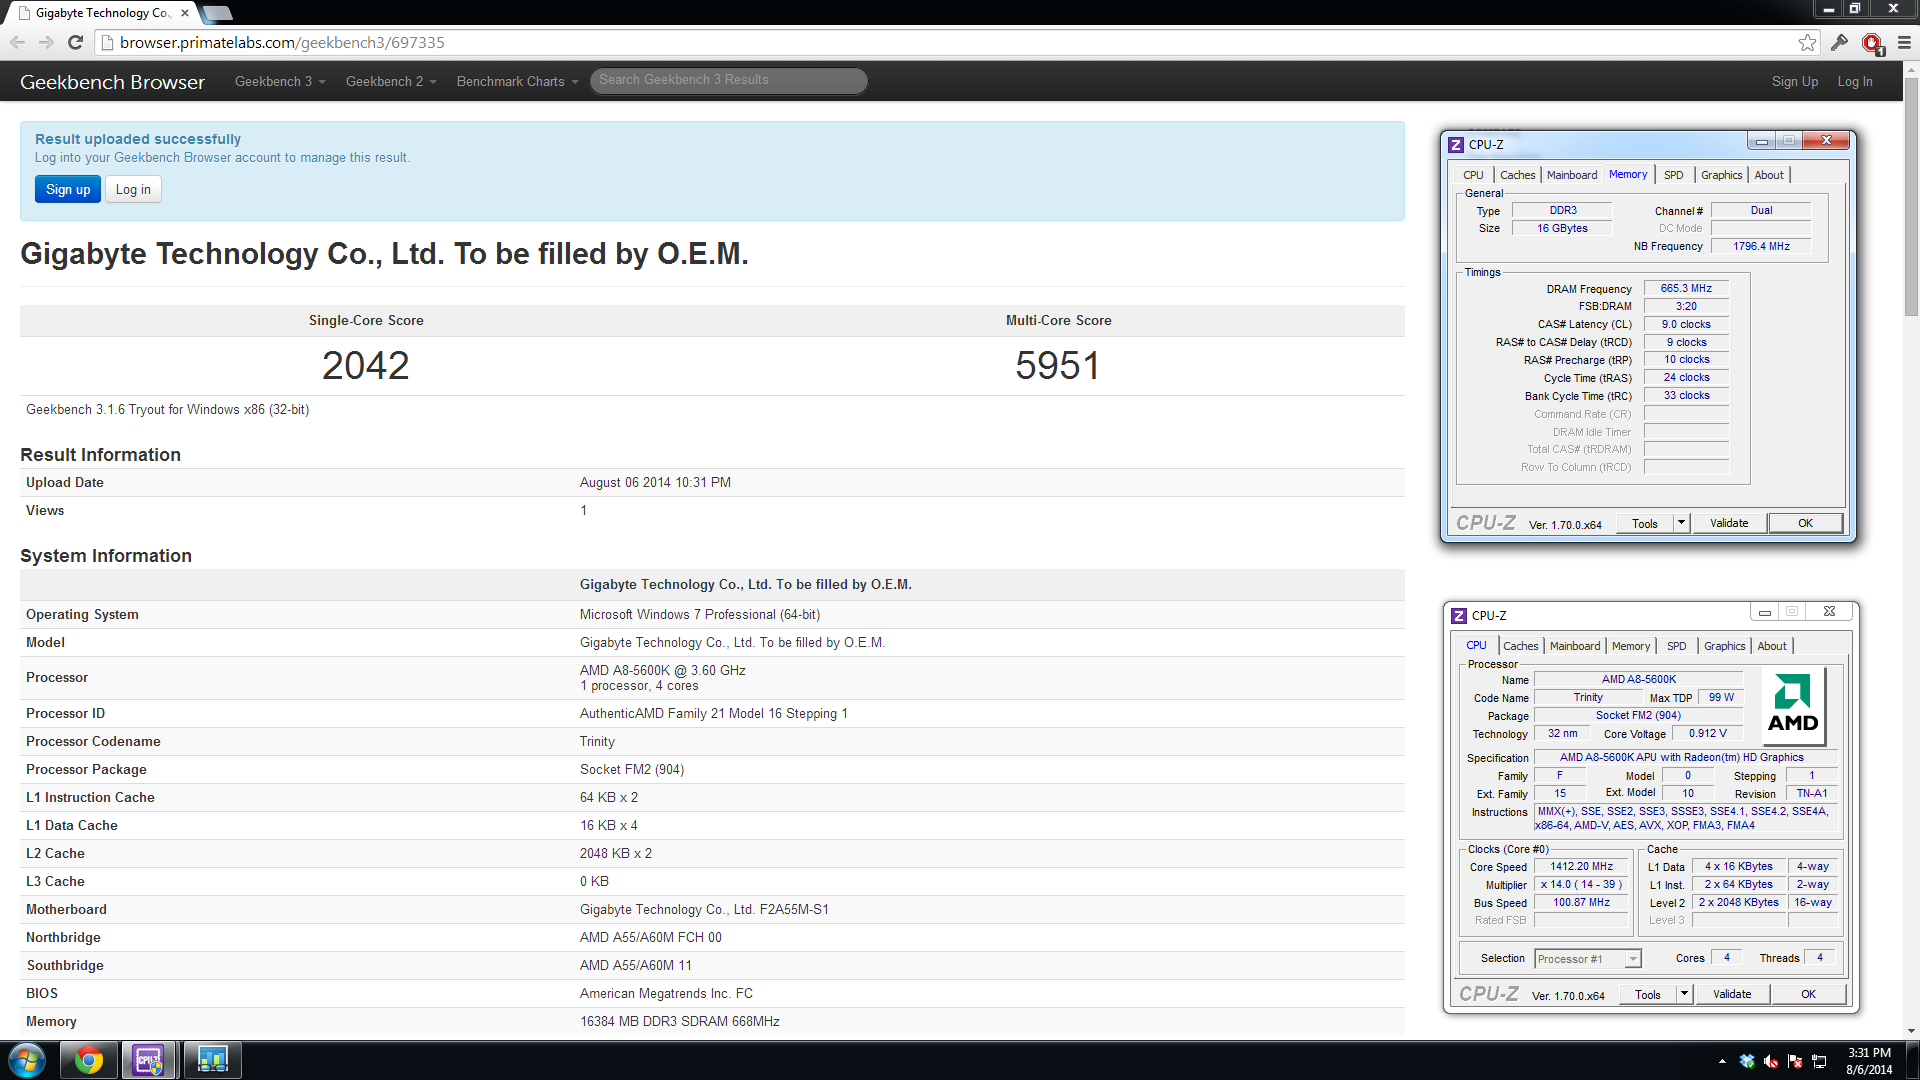This screenshot has height=1080, width=1920.
Task: Click Validate in the lower CPU-Z window
Action: coord(1732,994)
